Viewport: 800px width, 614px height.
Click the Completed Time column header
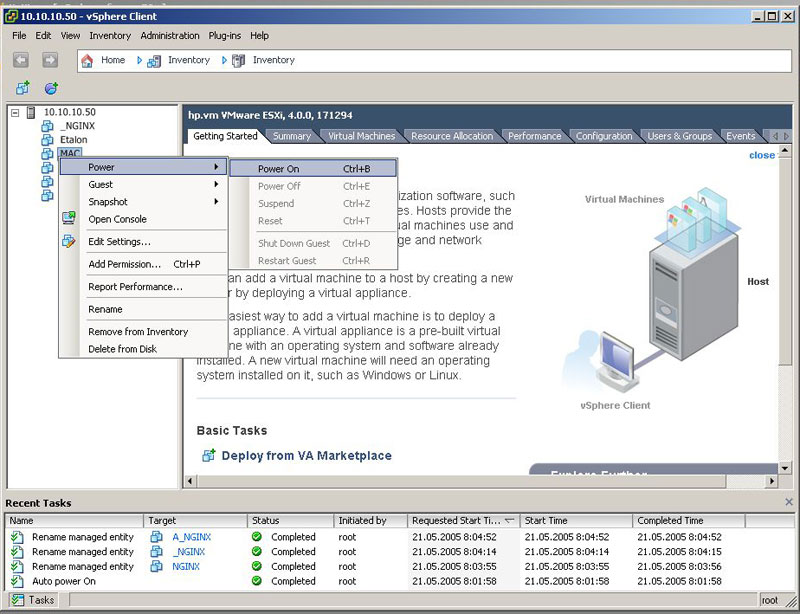689,521
